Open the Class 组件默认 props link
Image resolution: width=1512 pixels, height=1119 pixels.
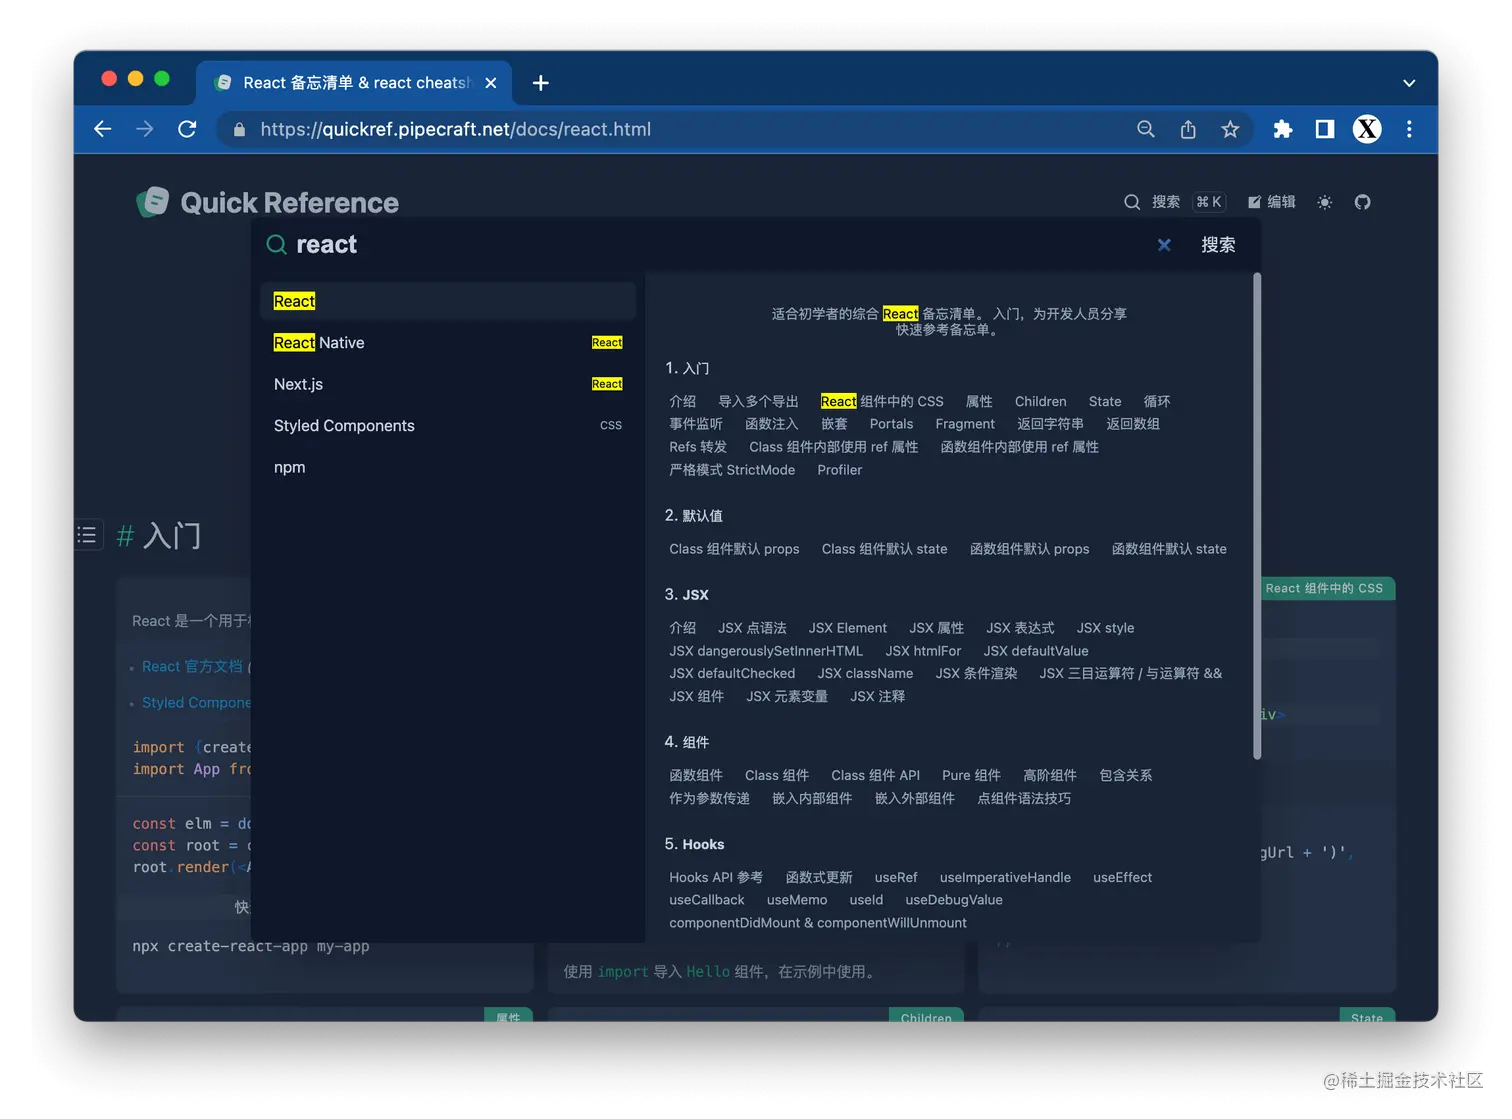tap(734, 549)
